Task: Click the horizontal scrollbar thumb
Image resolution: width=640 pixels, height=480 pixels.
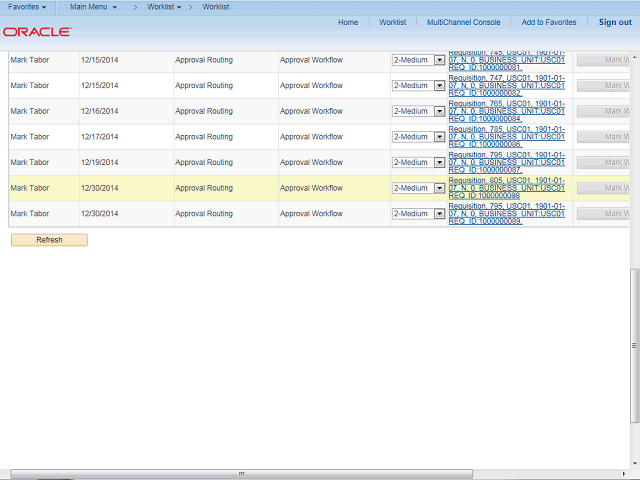Action: [x=241, y=473]
